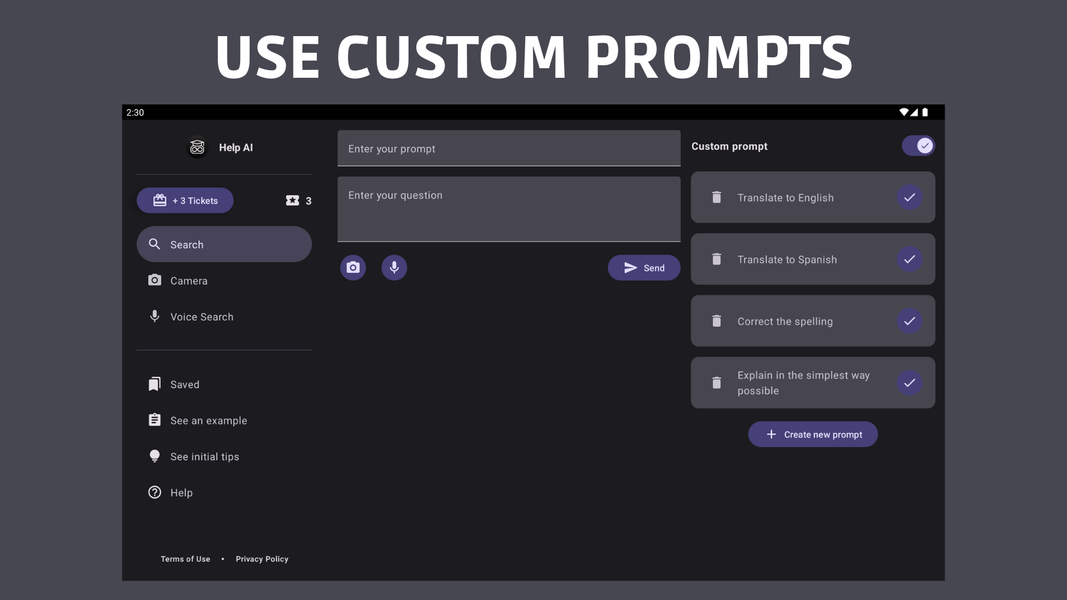The image size is (1067, 600).
Task: Click the camera icon below the question box
Action: [x=353, y=268]
